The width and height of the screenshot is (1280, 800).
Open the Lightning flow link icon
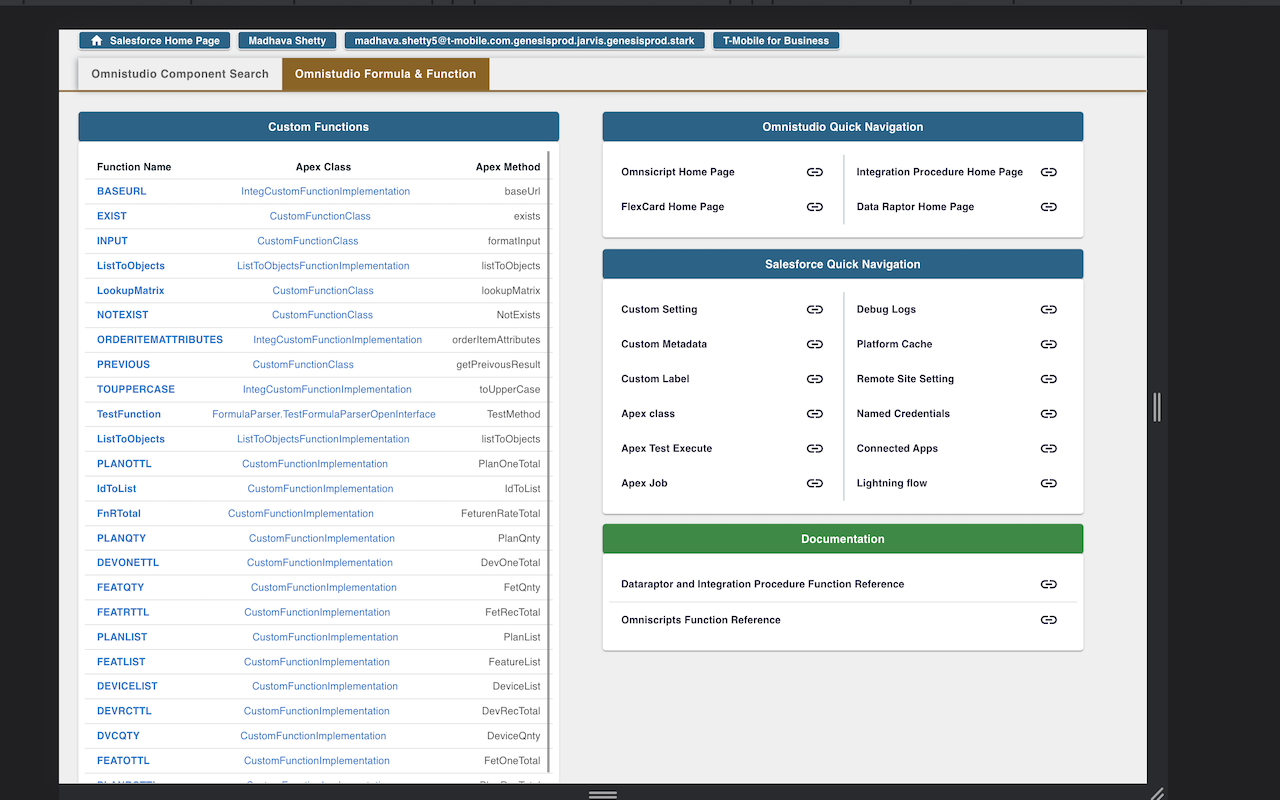coord(1048,483)
